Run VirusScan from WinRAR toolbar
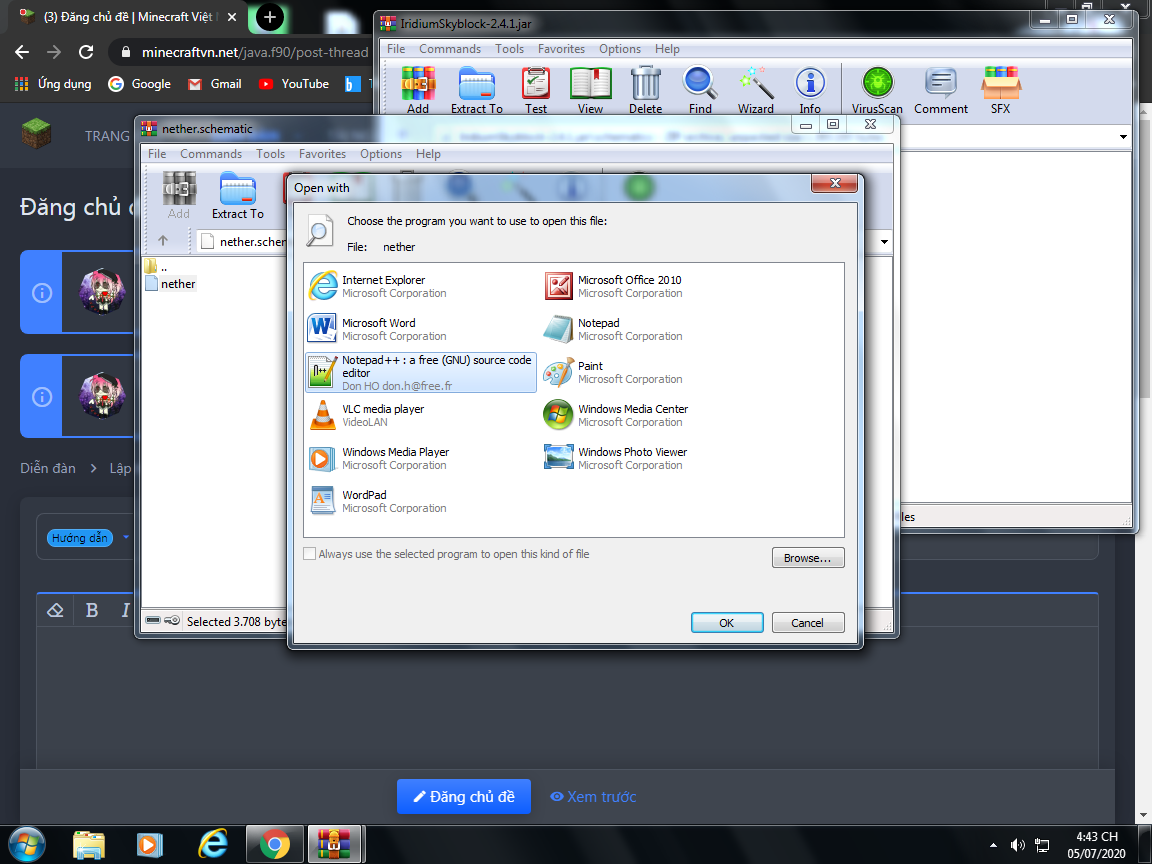The image size is (1152, 864). pyautogui.click(x=877, y=90)
